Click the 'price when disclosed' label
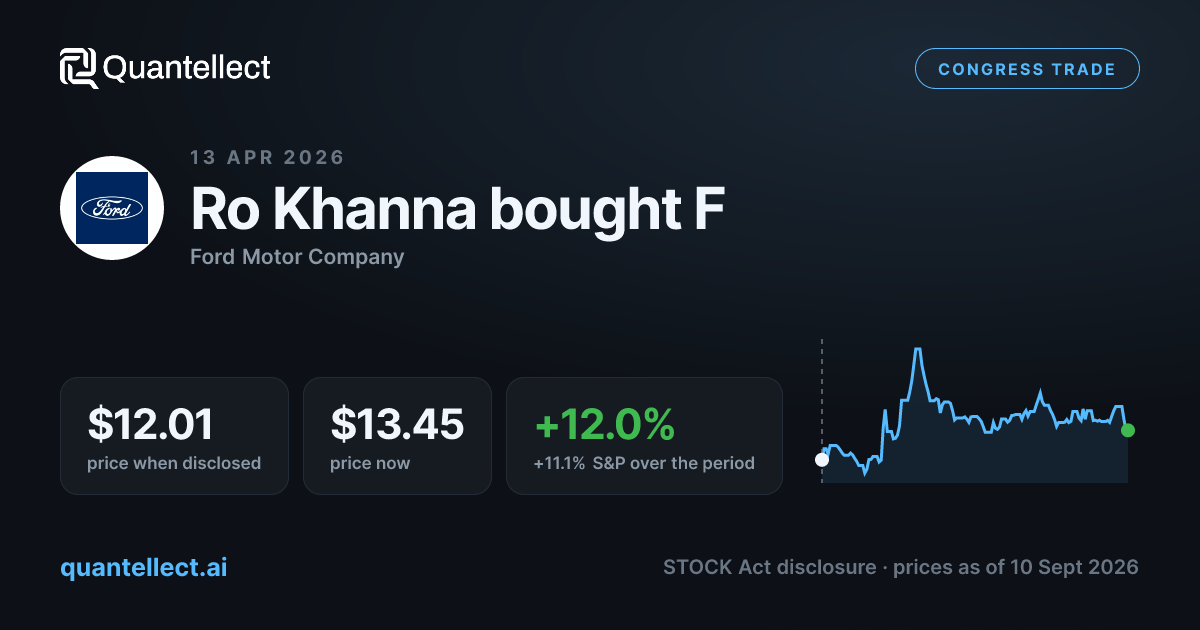Image resolution: width=1200 pixels, height=630 pixels. [x=174, y=463]
